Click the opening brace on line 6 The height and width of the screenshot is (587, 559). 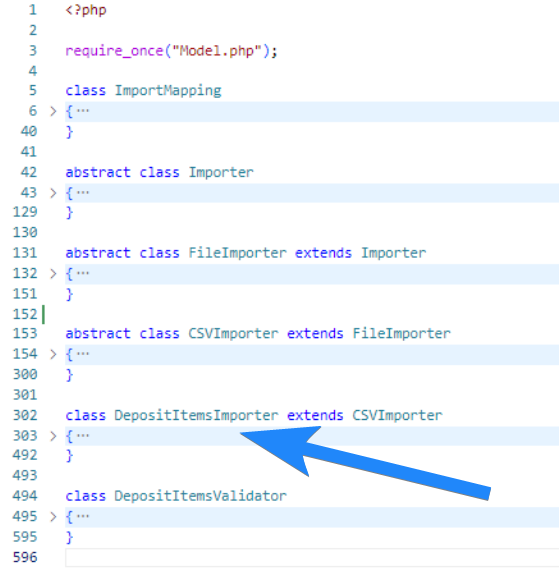(69, 112)
